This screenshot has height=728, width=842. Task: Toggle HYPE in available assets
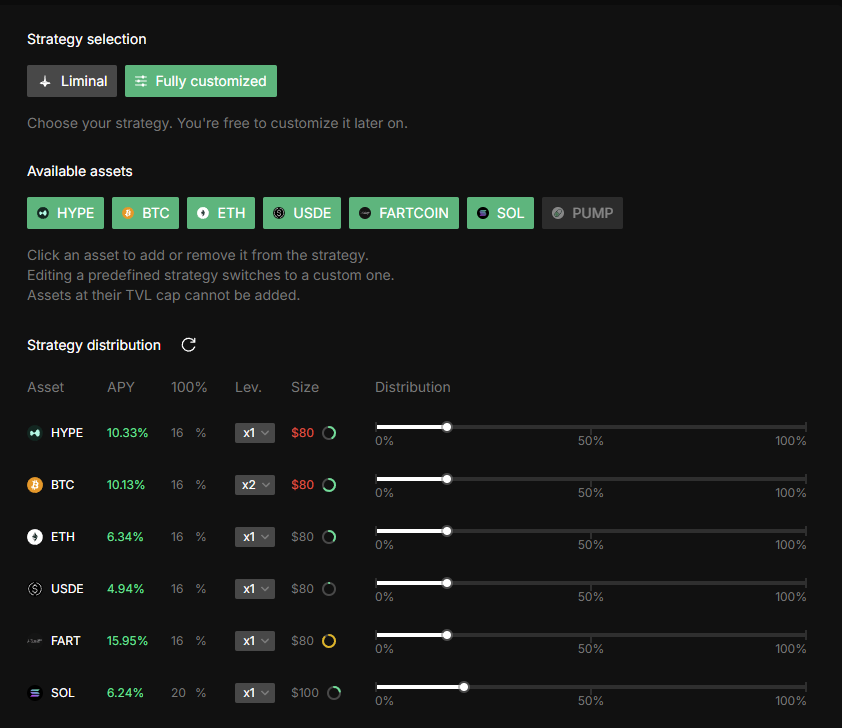pos(66,213)
